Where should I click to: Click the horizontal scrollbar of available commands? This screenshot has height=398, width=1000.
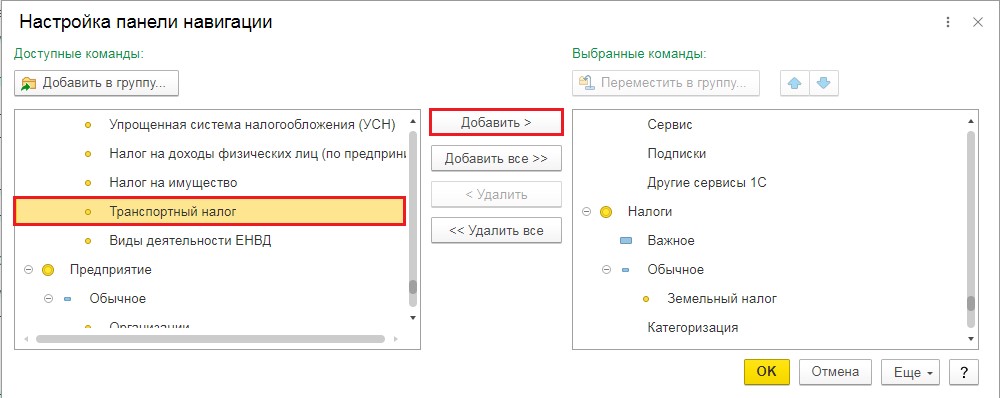(x=210, y=339)
